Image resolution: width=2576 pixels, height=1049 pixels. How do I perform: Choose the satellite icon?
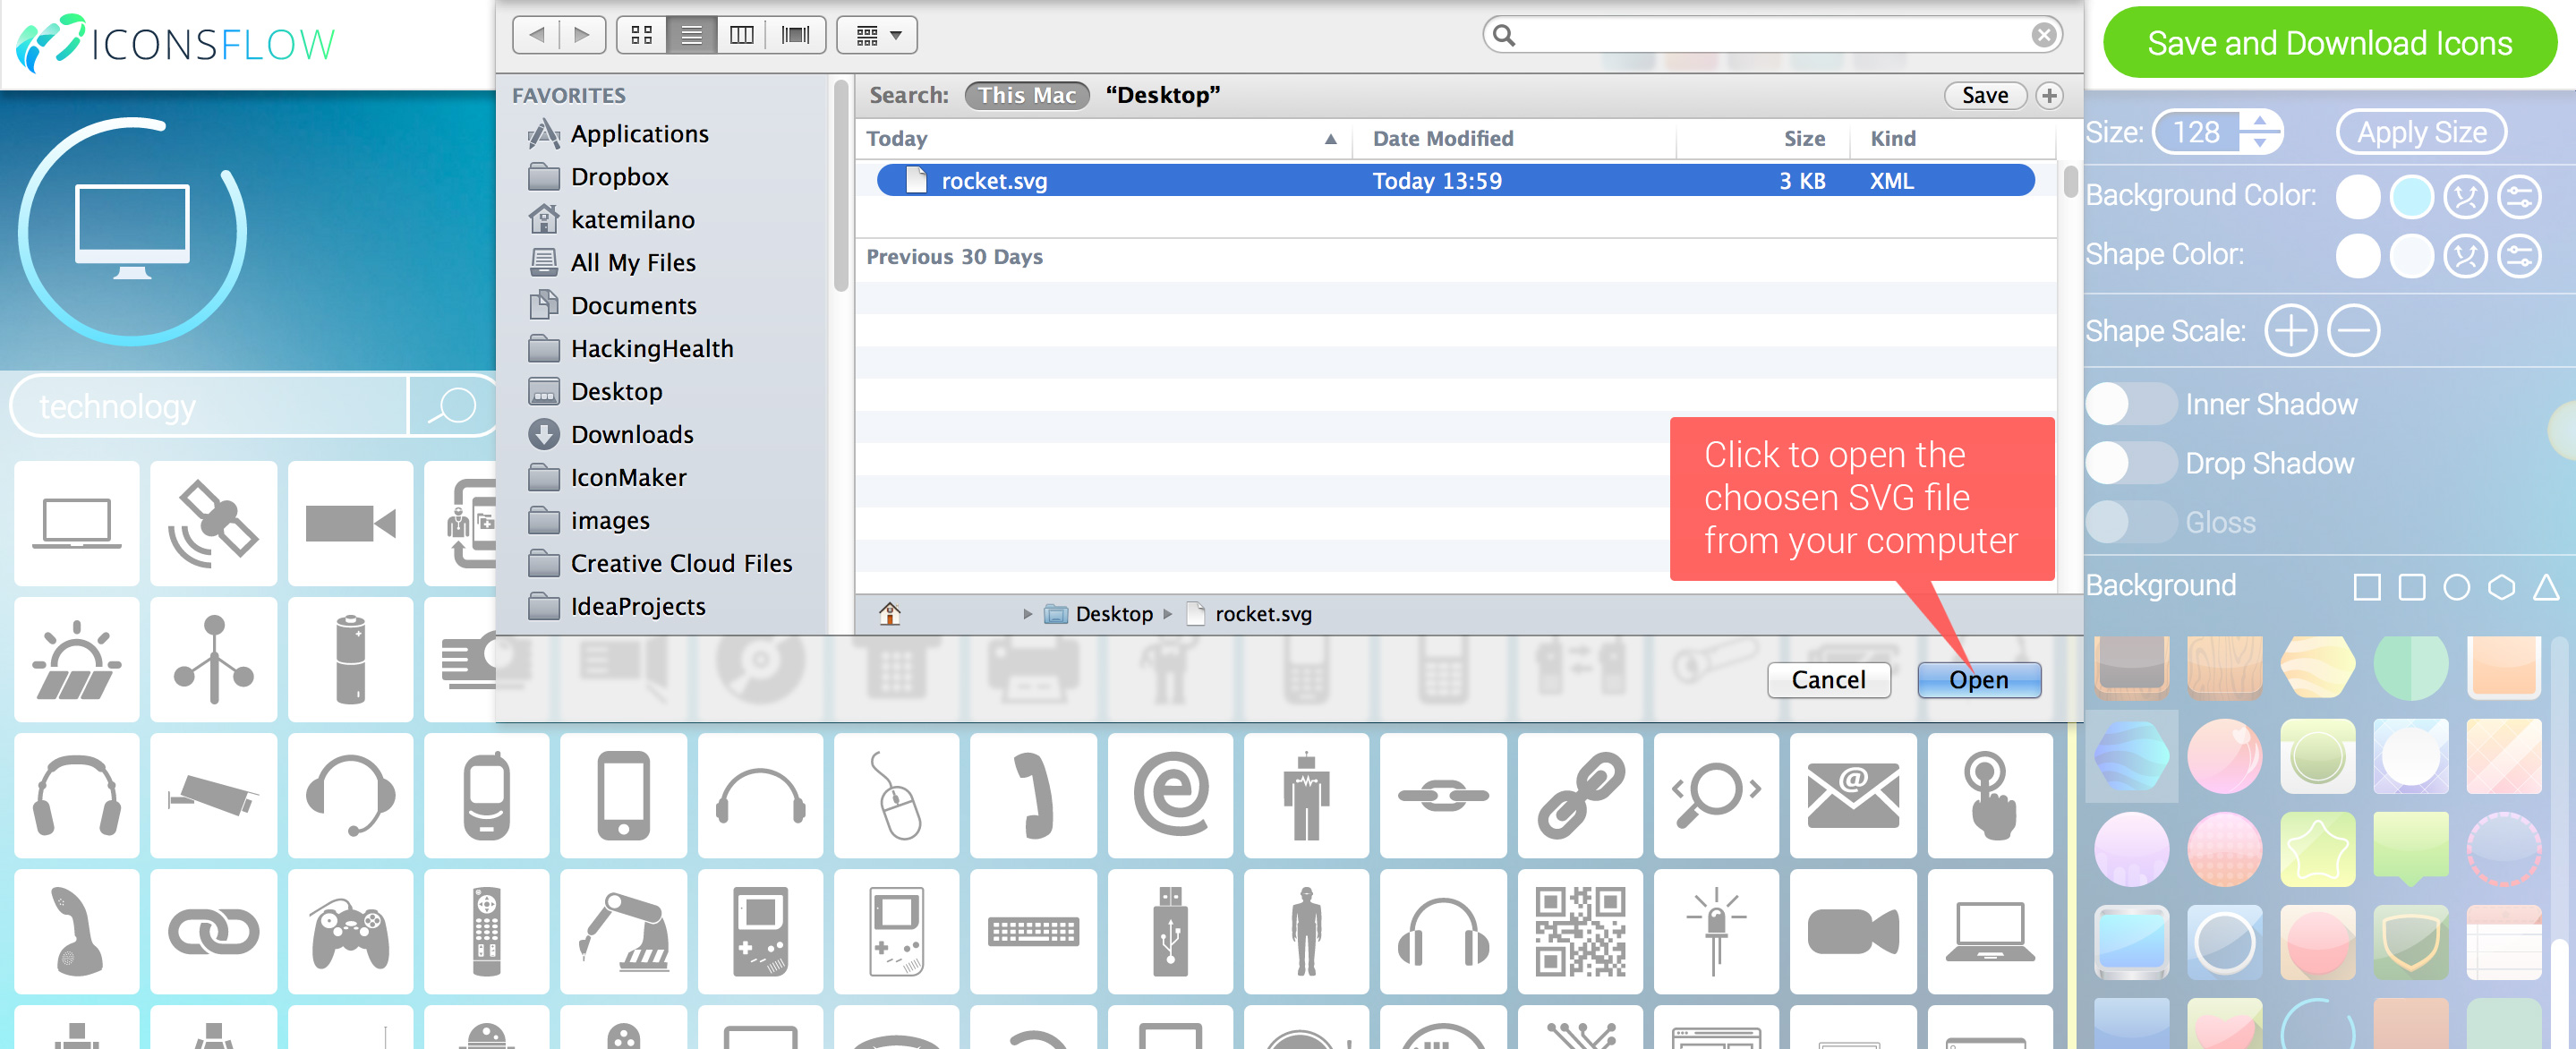pos(213,523)
